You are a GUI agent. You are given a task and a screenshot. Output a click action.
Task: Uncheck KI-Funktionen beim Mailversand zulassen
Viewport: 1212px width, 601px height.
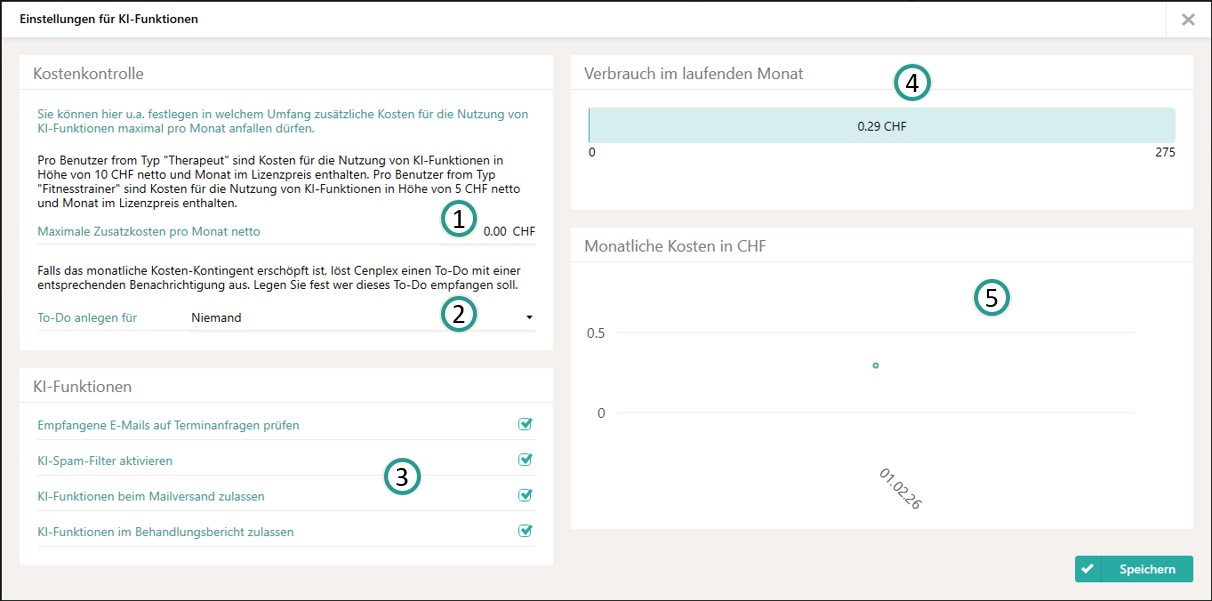pos(525,495)
